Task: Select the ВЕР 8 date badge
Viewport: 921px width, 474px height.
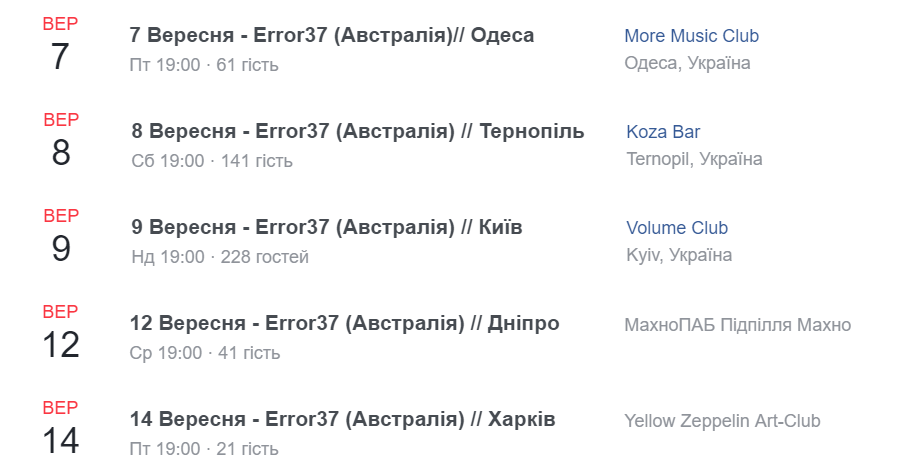Action: pos(60,142)
